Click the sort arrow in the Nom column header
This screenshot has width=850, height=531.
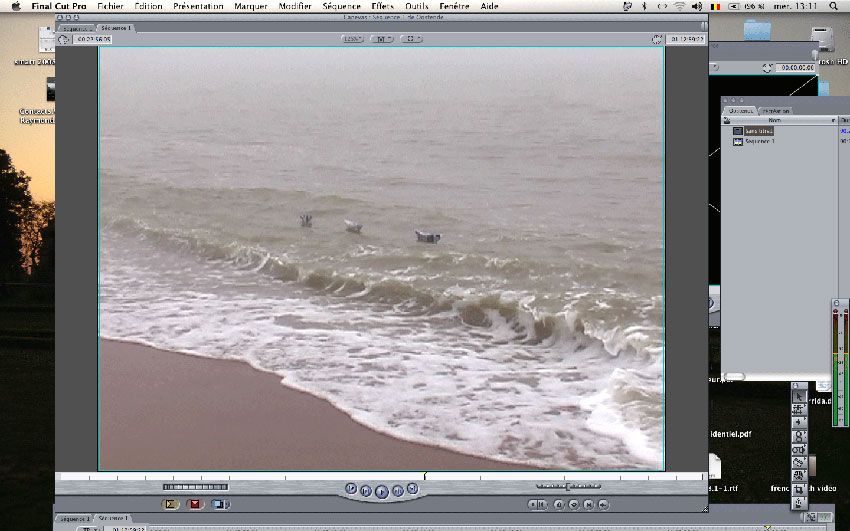(833, 120)
